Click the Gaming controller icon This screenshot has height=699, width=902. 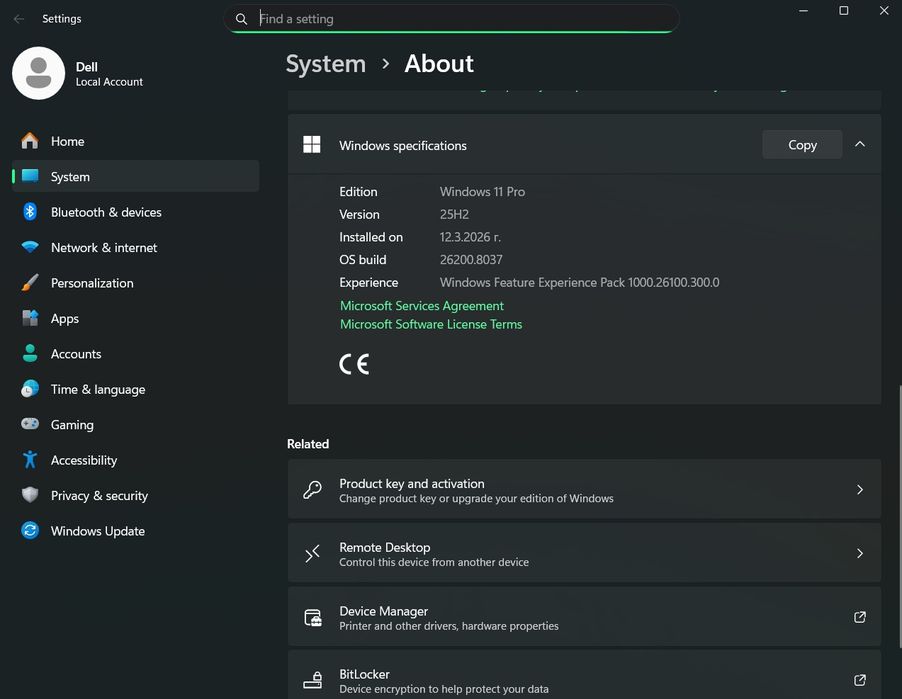(30, 424)
